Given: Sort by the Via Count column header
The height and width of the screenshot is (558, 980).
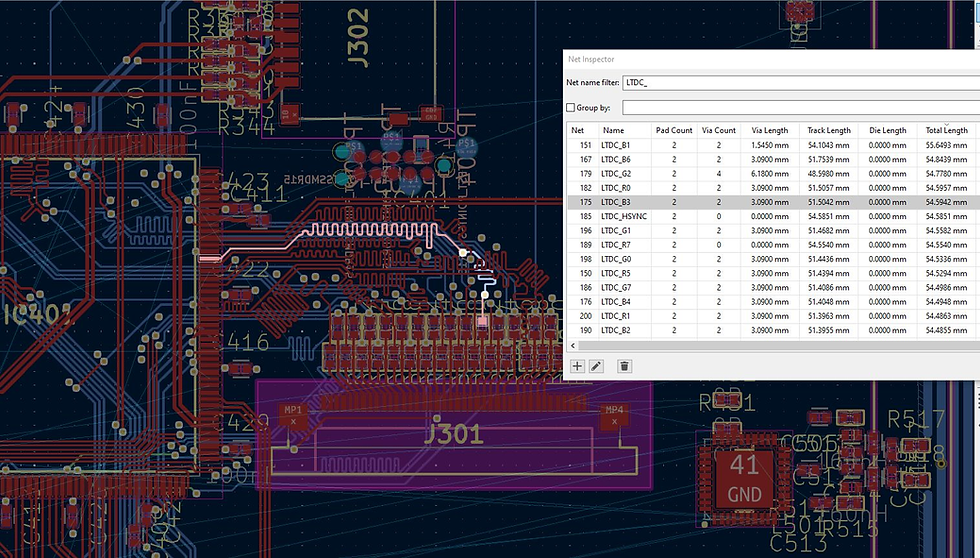Looking at the screenshot, I should [x=719, y=130].
